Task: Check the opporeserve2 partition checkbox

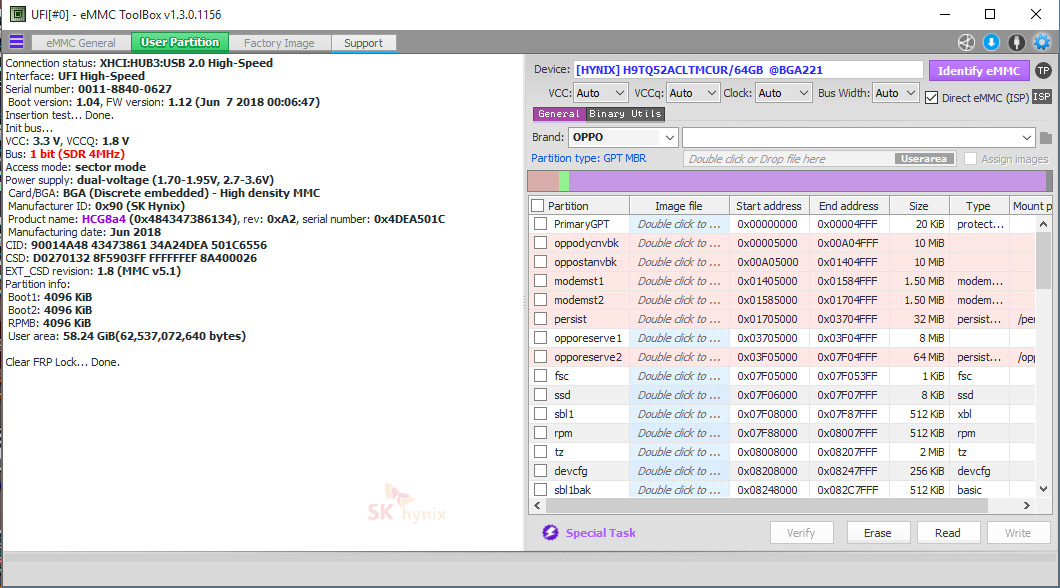Action: 540,356
